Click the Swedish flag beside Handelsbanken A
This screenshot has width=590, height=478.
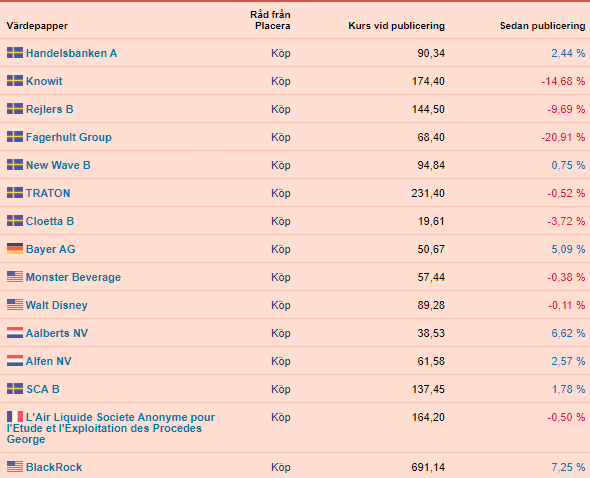point(15,53)
